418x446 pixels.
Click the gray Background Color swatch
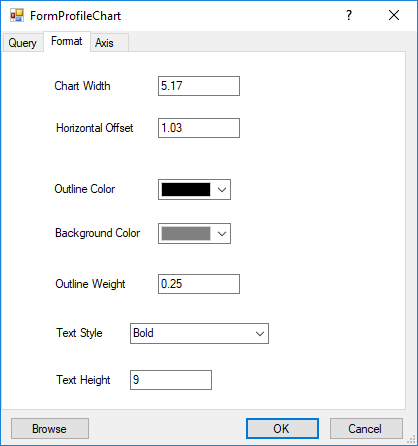coord(186,233)
